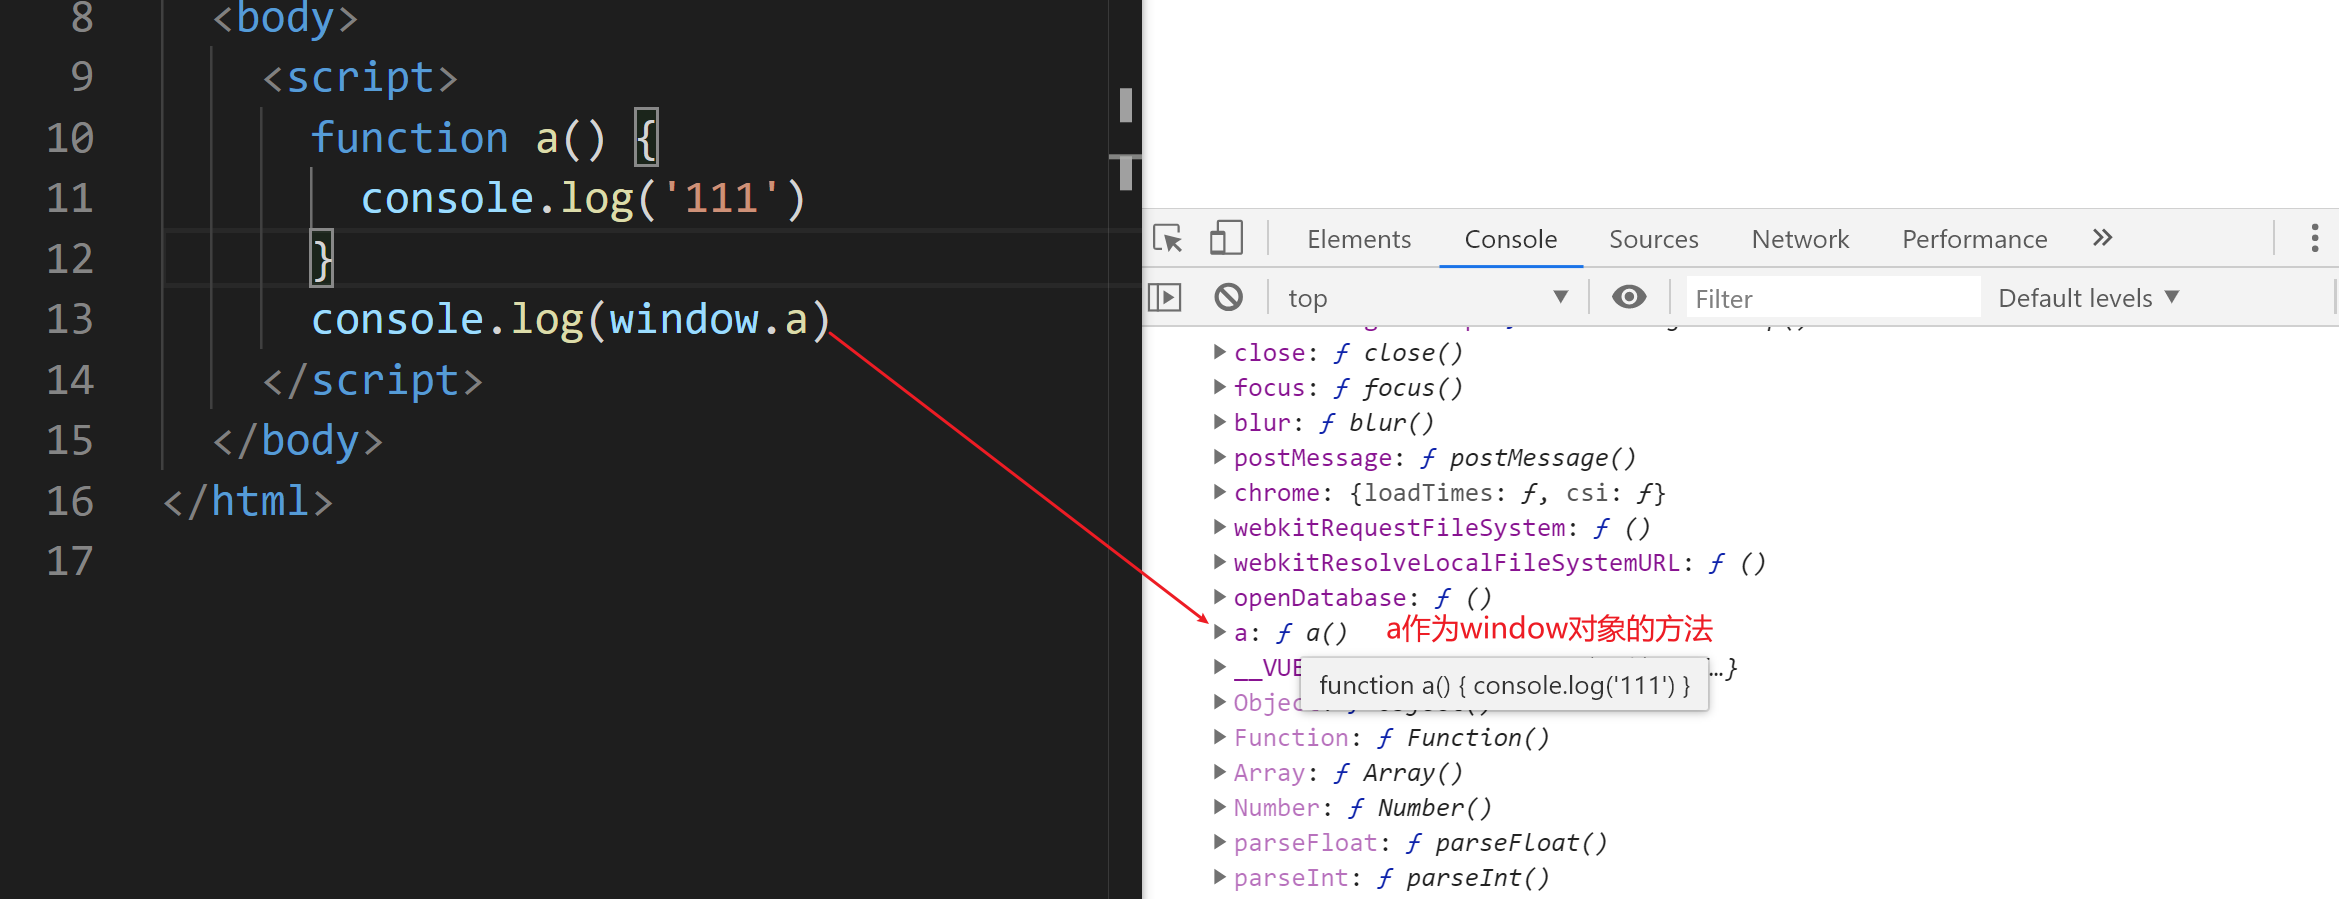Expand the parseFloat entry
This screenshot has height=899, width=2339.
1219,842
